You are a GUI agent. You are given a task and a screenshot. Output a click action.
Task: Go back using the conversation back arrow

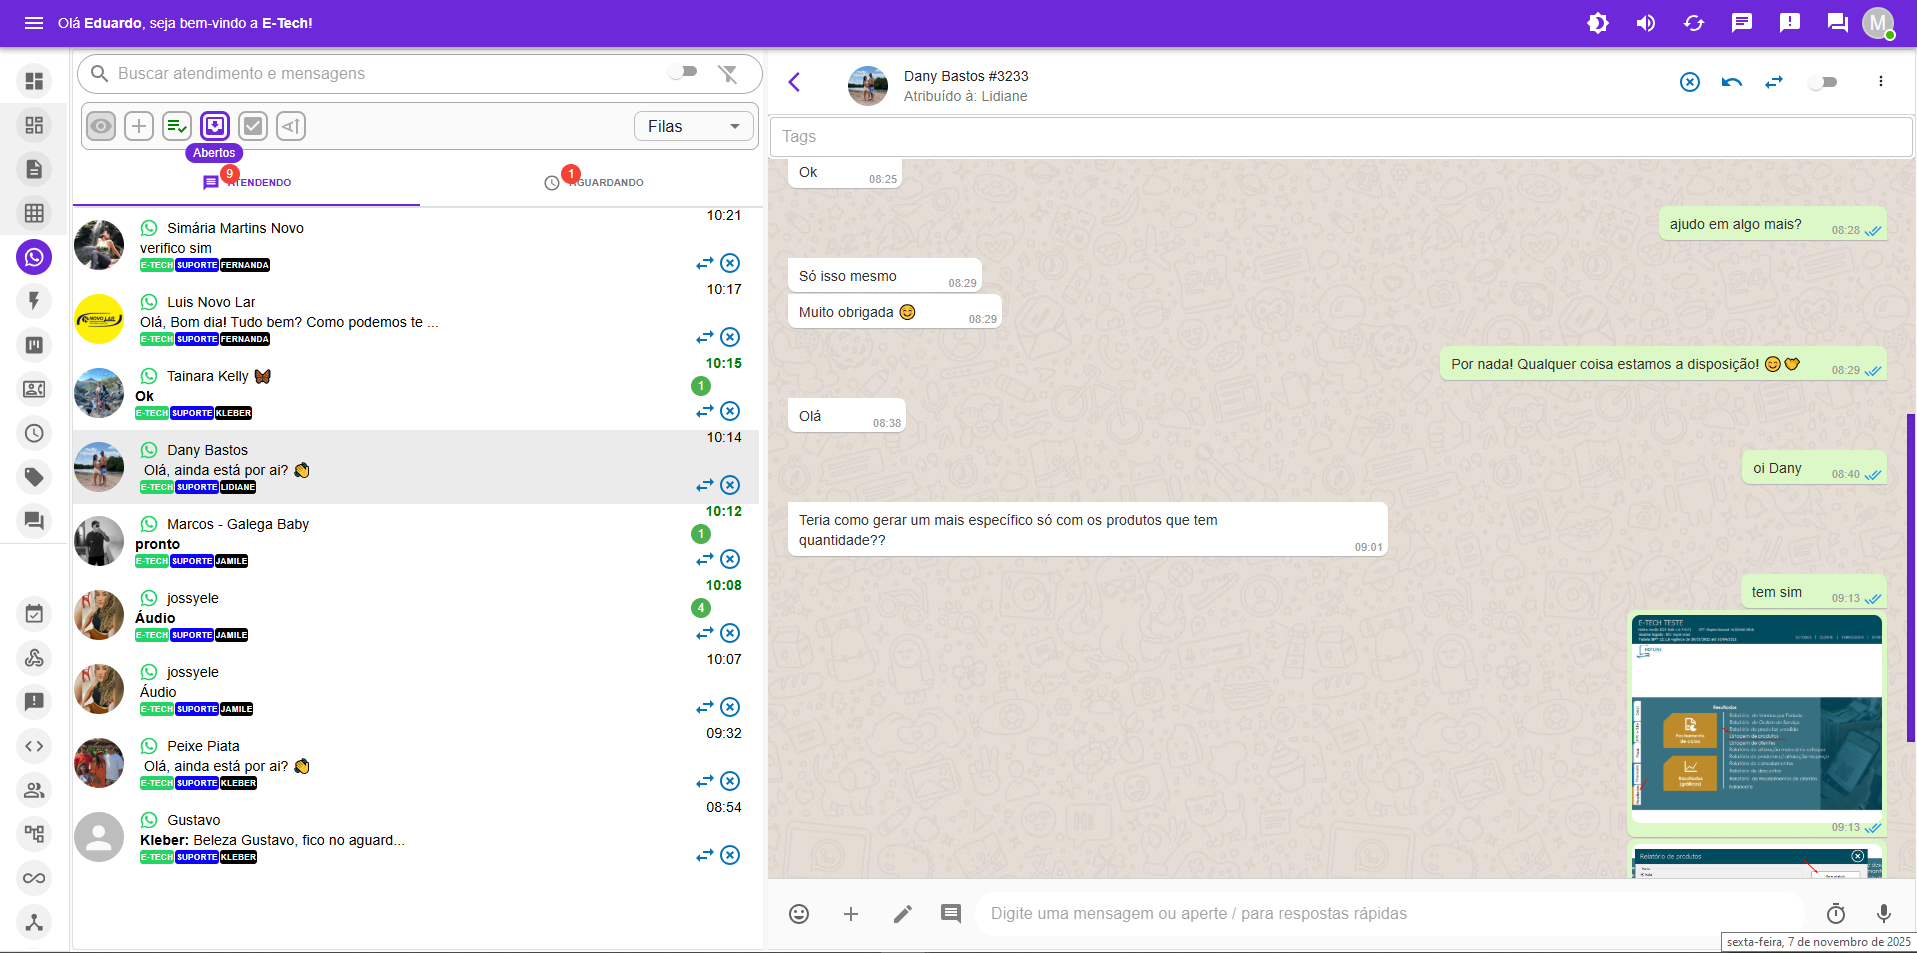coord(795,83)
